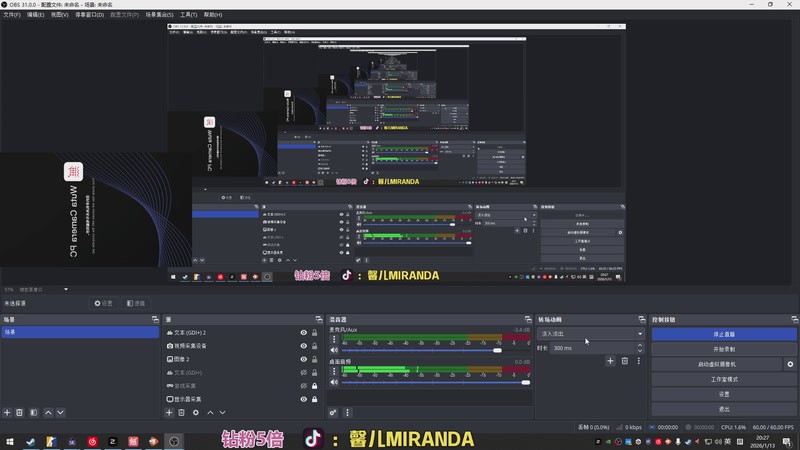Image resolution: width=800 pixels, height=450 pixels.
Task: Remove selected source with trash icon
Action: click(x=182, y=412)
